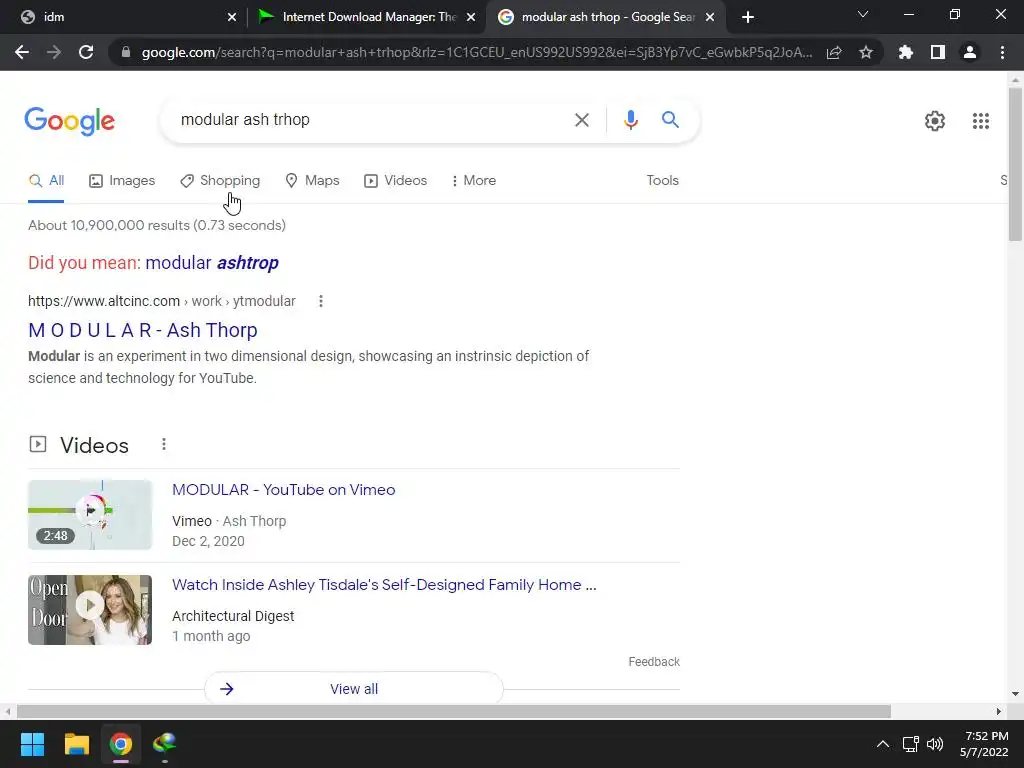Open the Chrome extensions puzzle icon
The width and height of the screenshot is (1024, 768).
[x=905, y=52]
